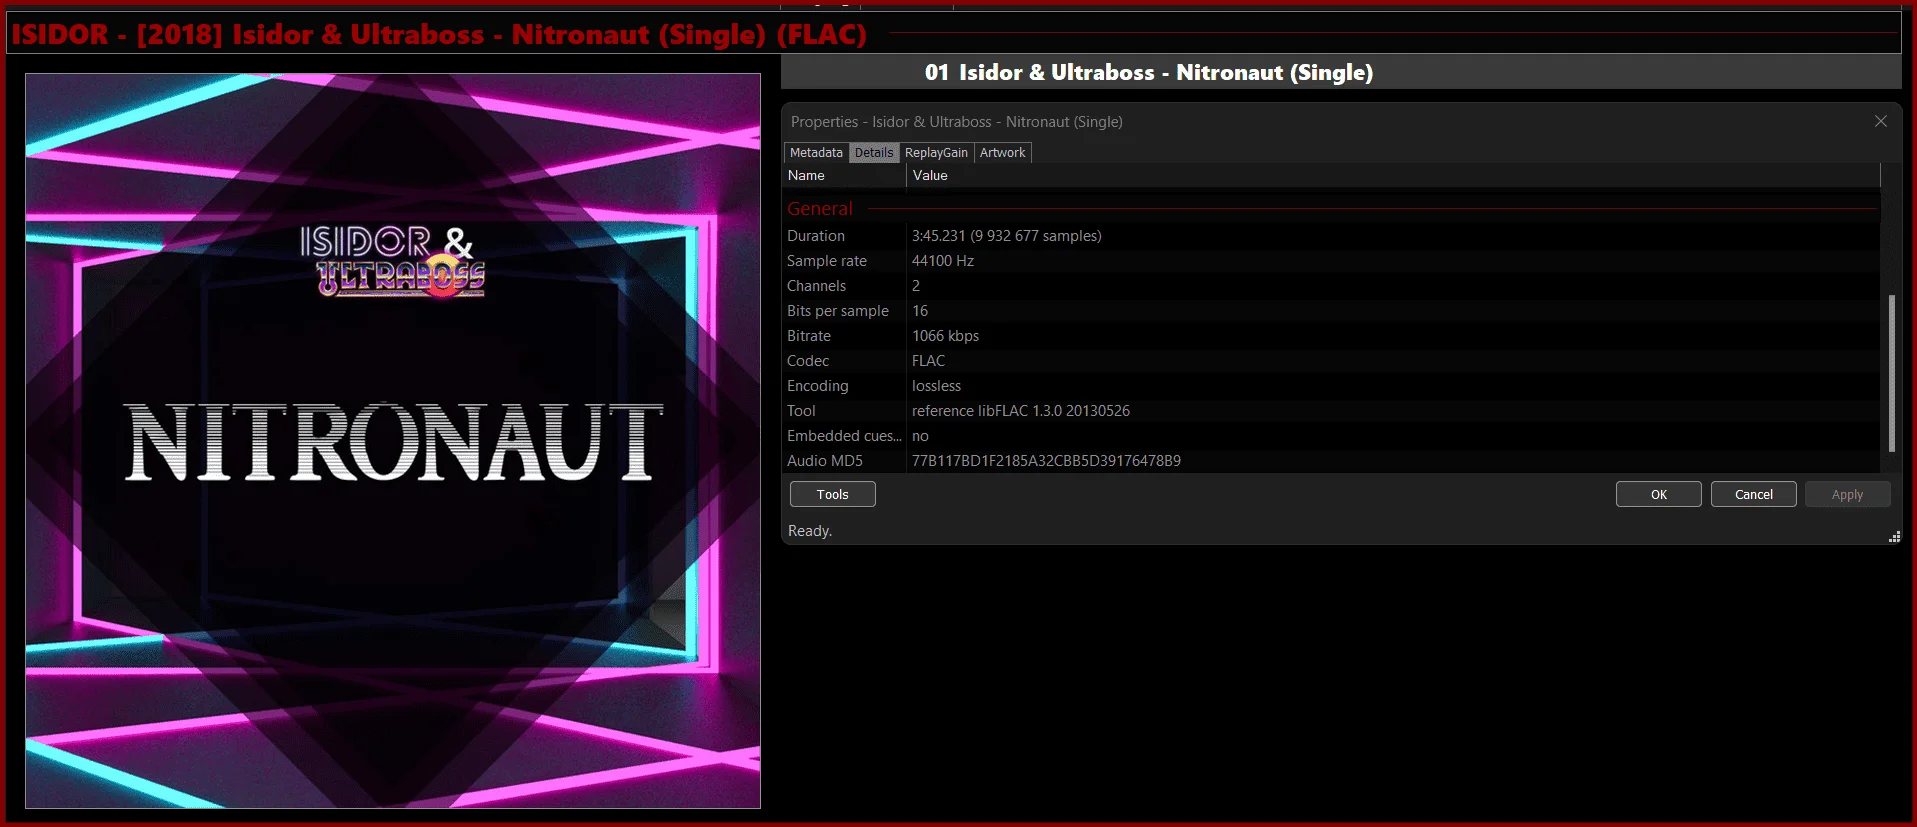Click the value FLAC

pyautogui.click(x=928, y=361)
